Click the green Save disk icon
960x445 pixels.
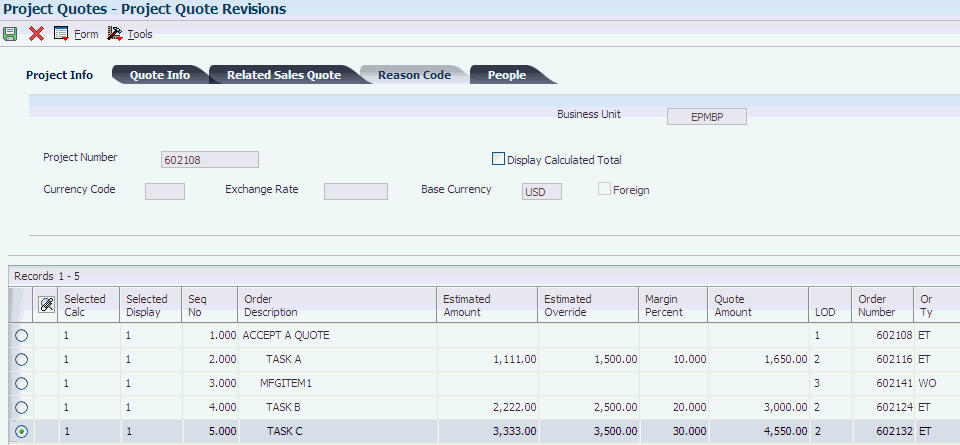pos(10,34)
